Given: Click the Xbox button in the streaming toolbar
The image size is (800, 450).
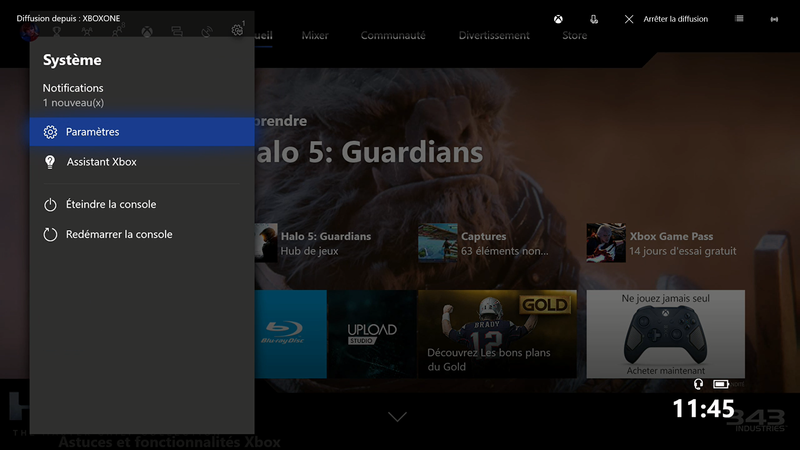Looking at the screenshot, I should click(558, 19).
